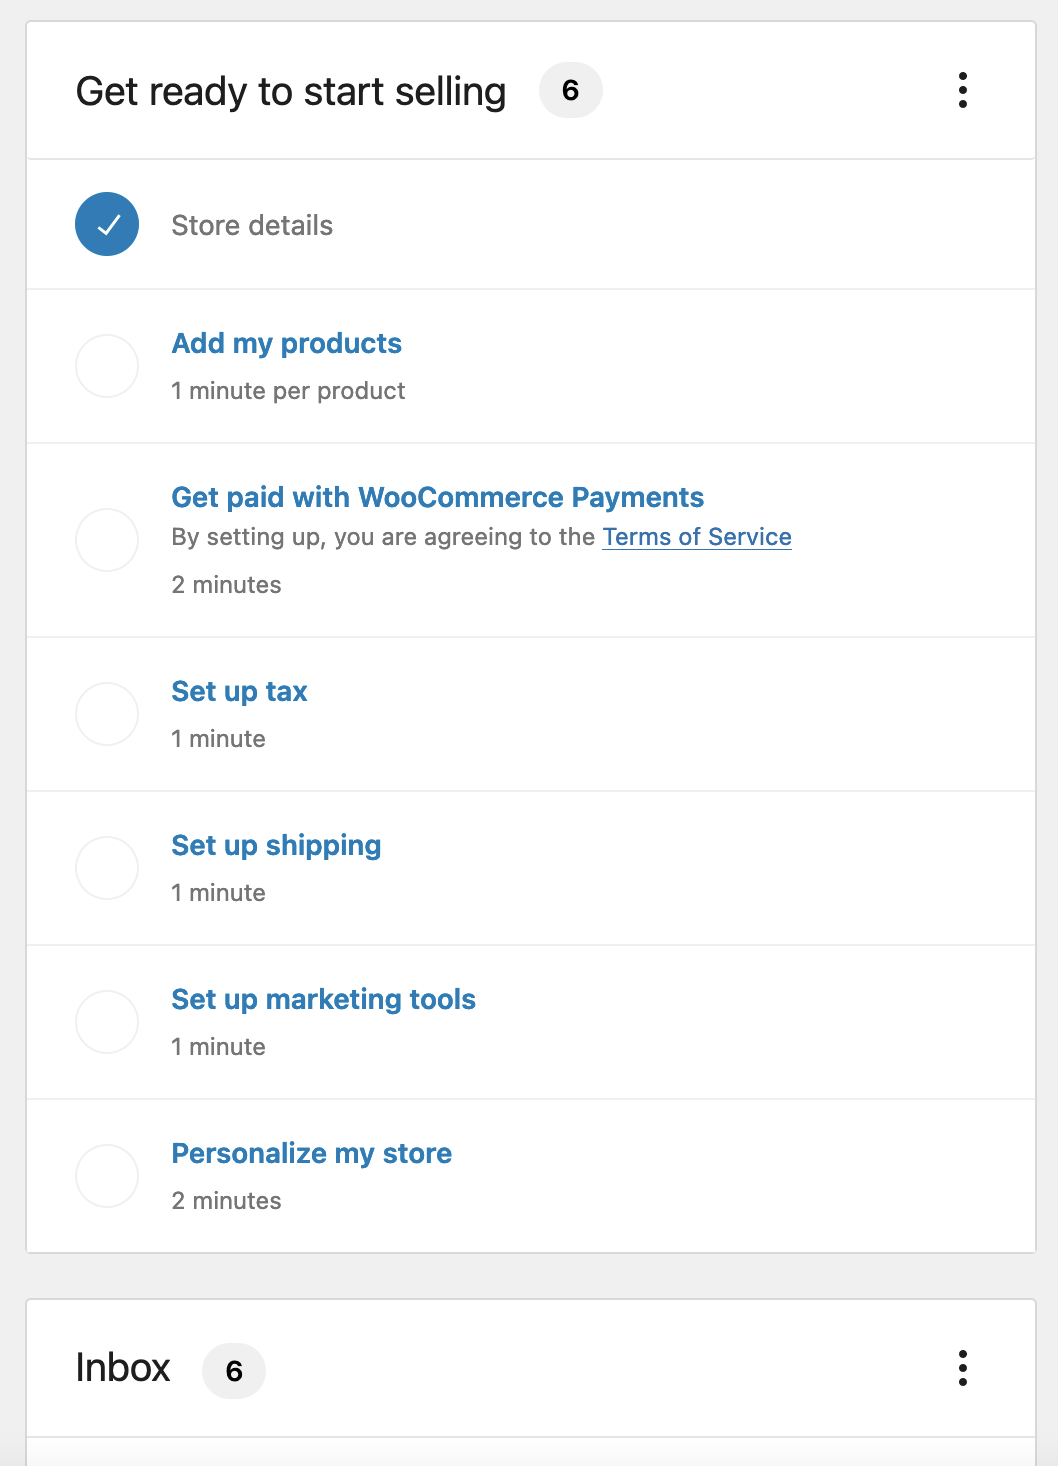
Task: Click the remaining tasks count badge
Action: point(571,90)
